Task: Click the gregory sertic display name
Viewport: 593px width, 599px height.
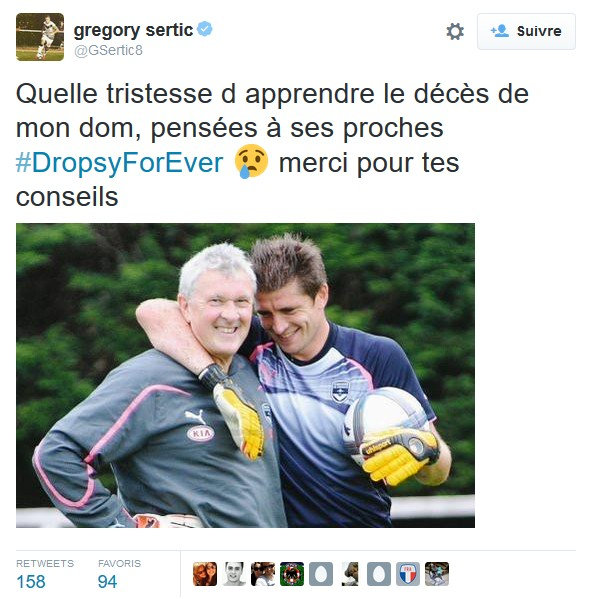Action: click(133, 30)
